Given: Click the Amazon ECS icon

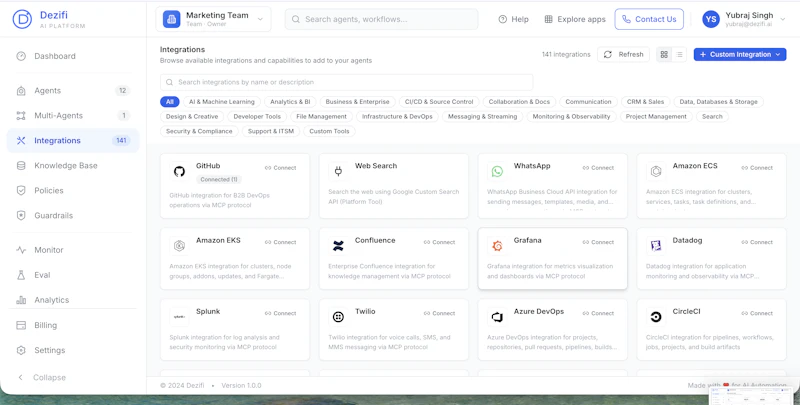Looking at the screenshot, I should click(656, 171).
